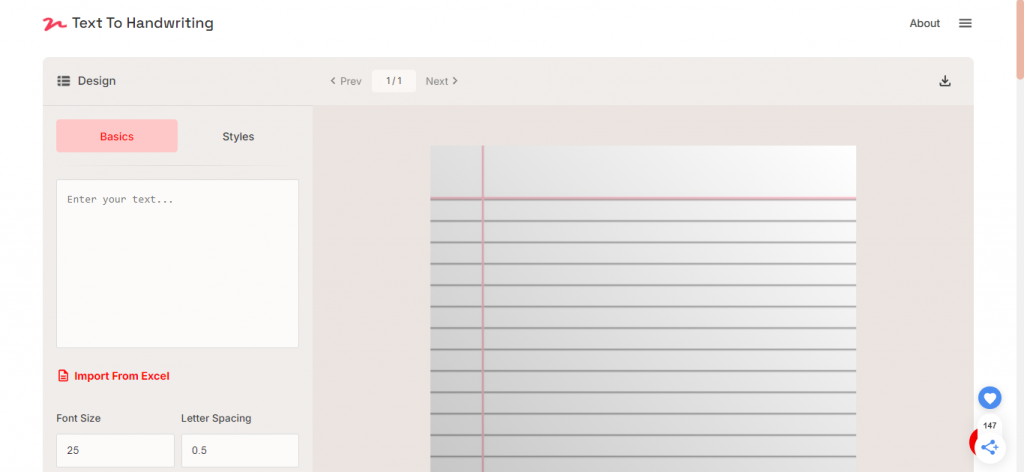Click the Next chevron arrow

pyautogui.click(x=455, y=81)
